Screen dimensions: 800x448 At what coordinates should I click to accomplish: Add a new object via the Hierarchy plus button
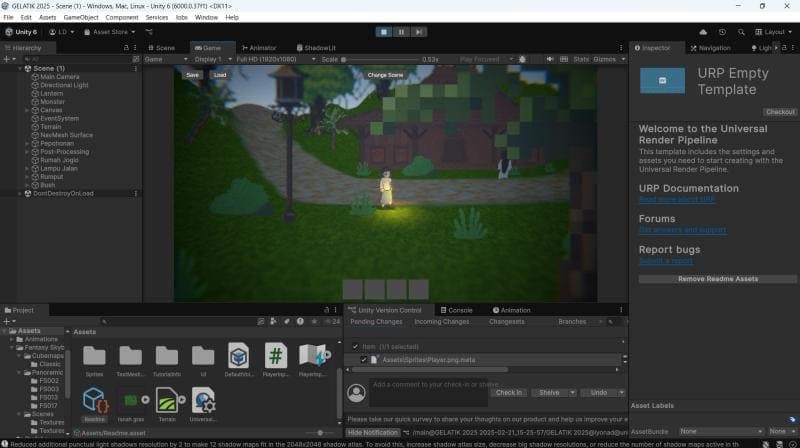click(x=9, y=59)
